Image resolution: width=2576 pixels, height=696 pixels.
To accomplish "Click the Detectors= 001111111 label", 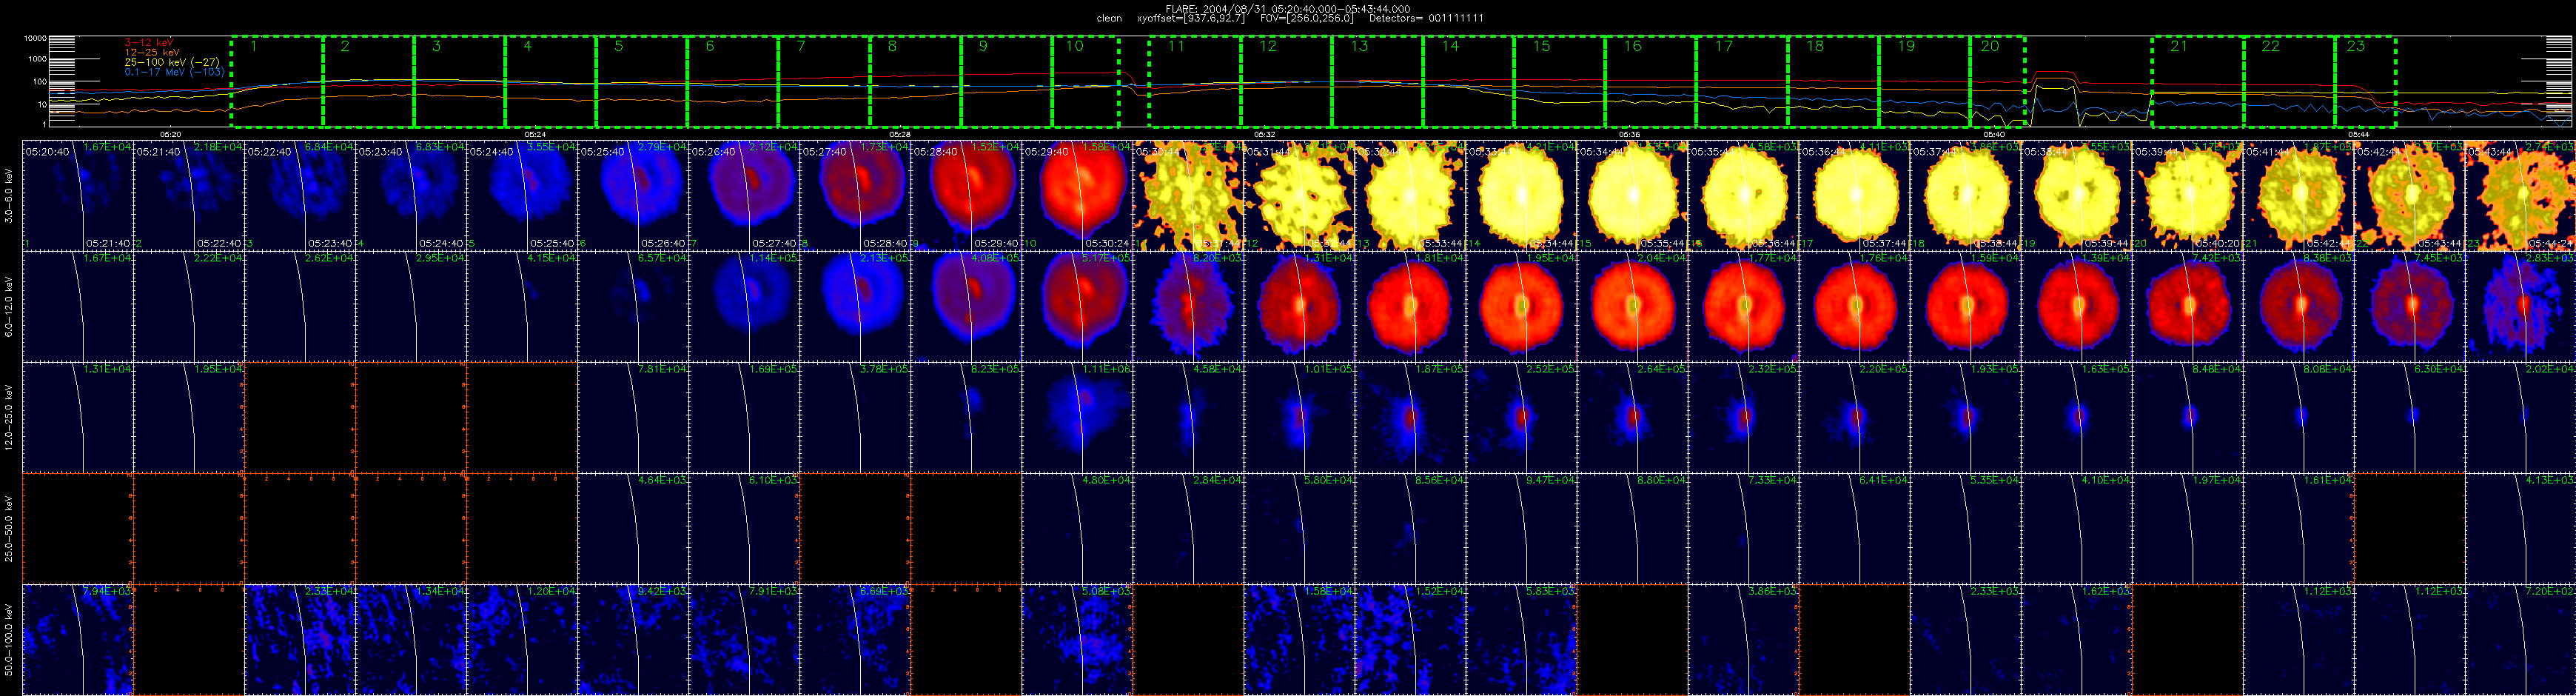I will pos(1426,19).
